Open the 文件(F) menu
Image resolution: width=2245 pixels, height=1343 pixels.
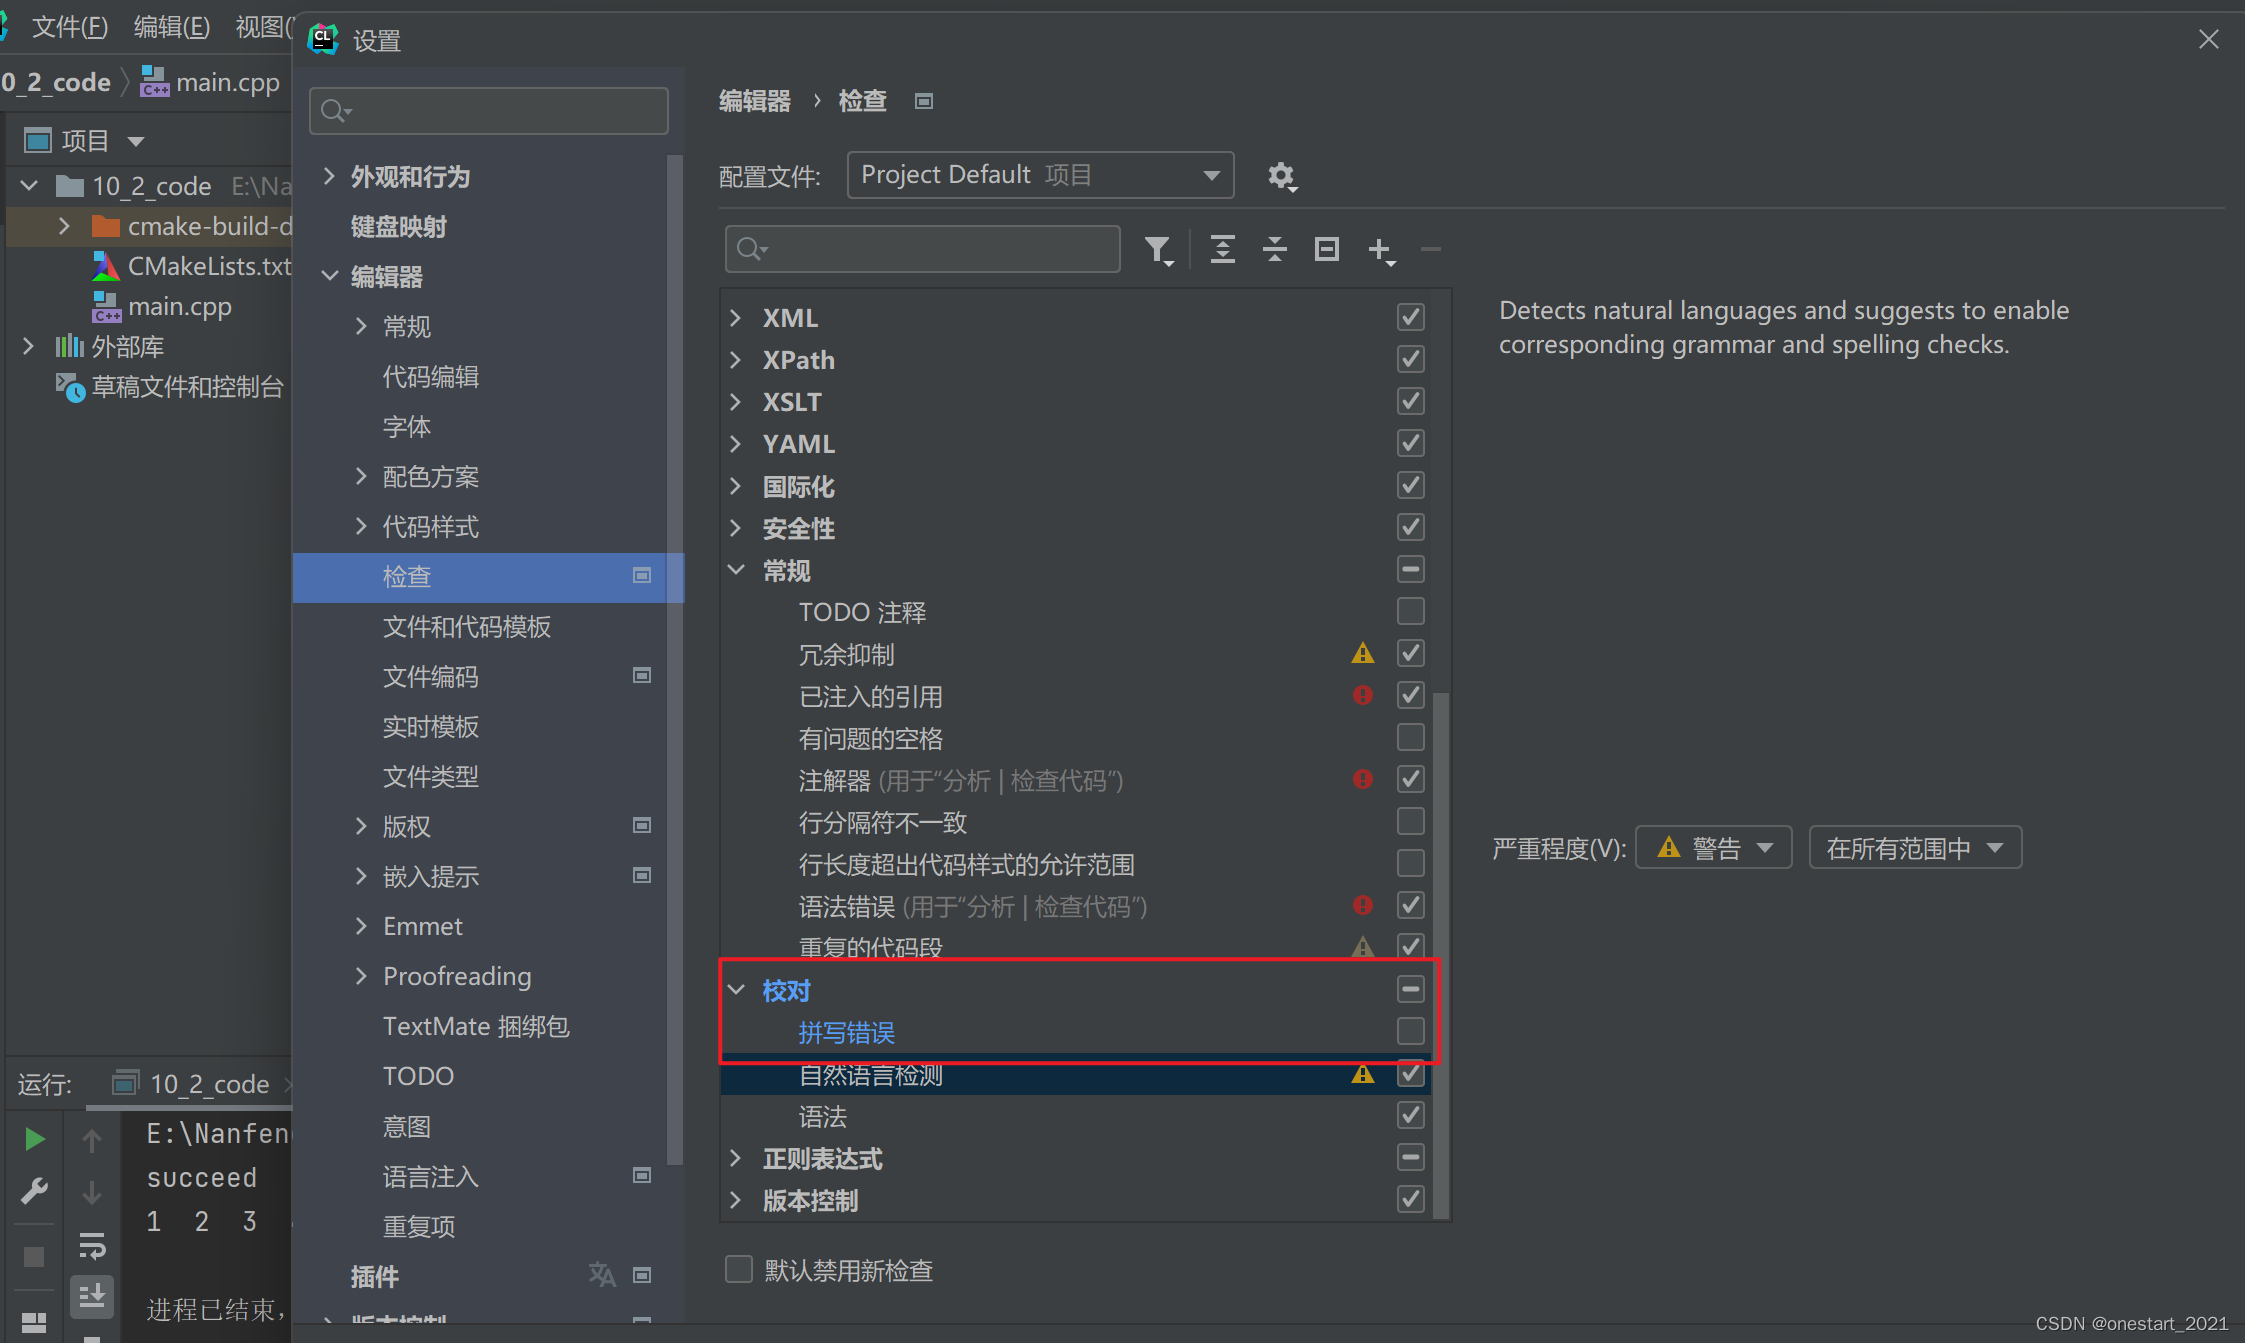coord(69,27)
